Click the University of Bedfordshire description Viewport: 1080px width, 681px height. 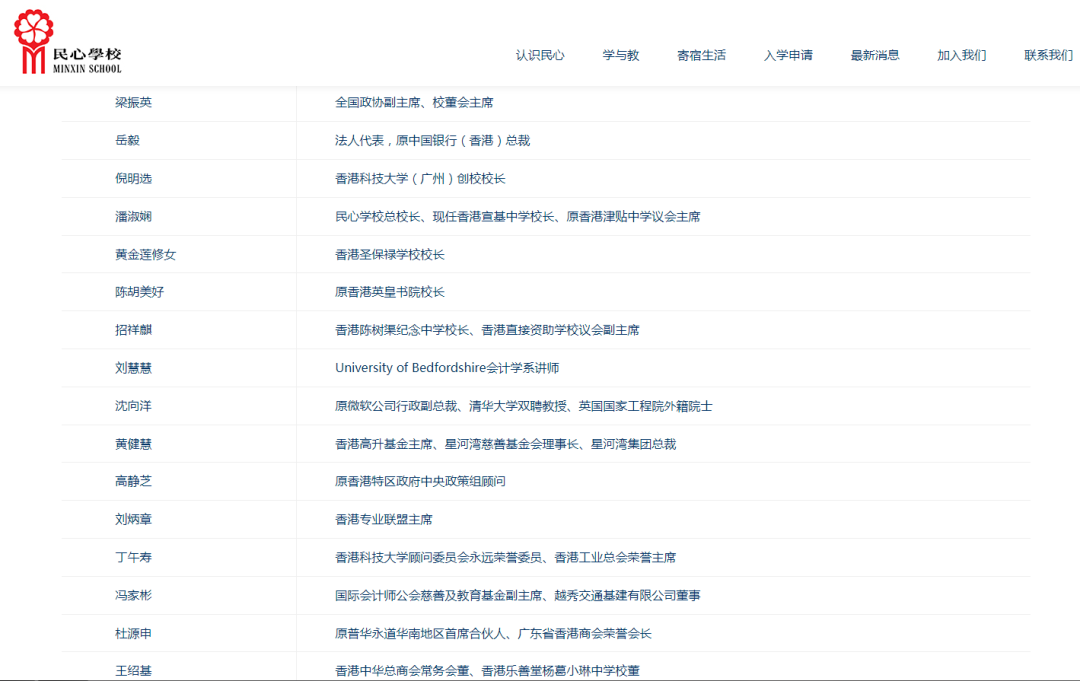(x=447, y=368)
